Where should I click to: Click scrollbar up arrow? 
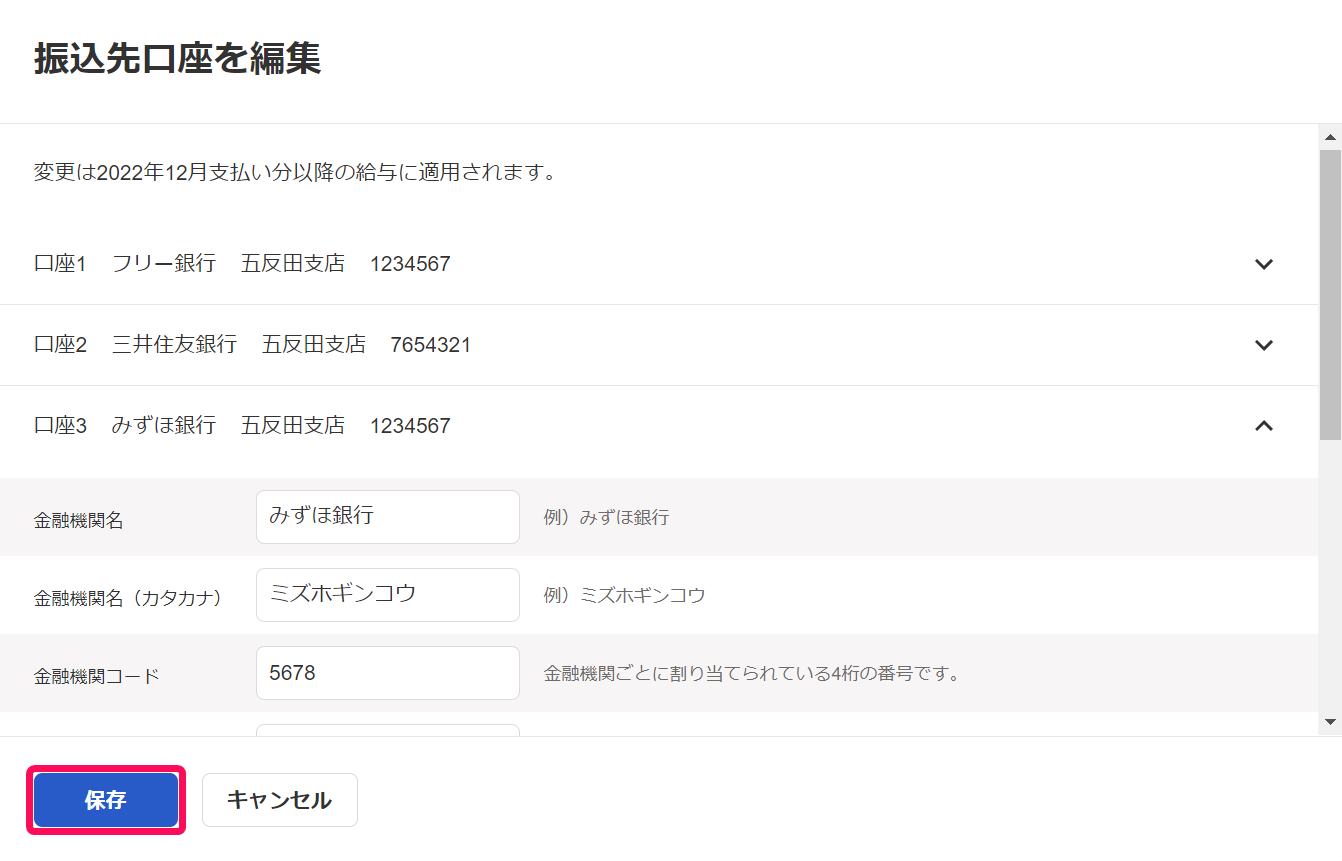[1330, 137]
